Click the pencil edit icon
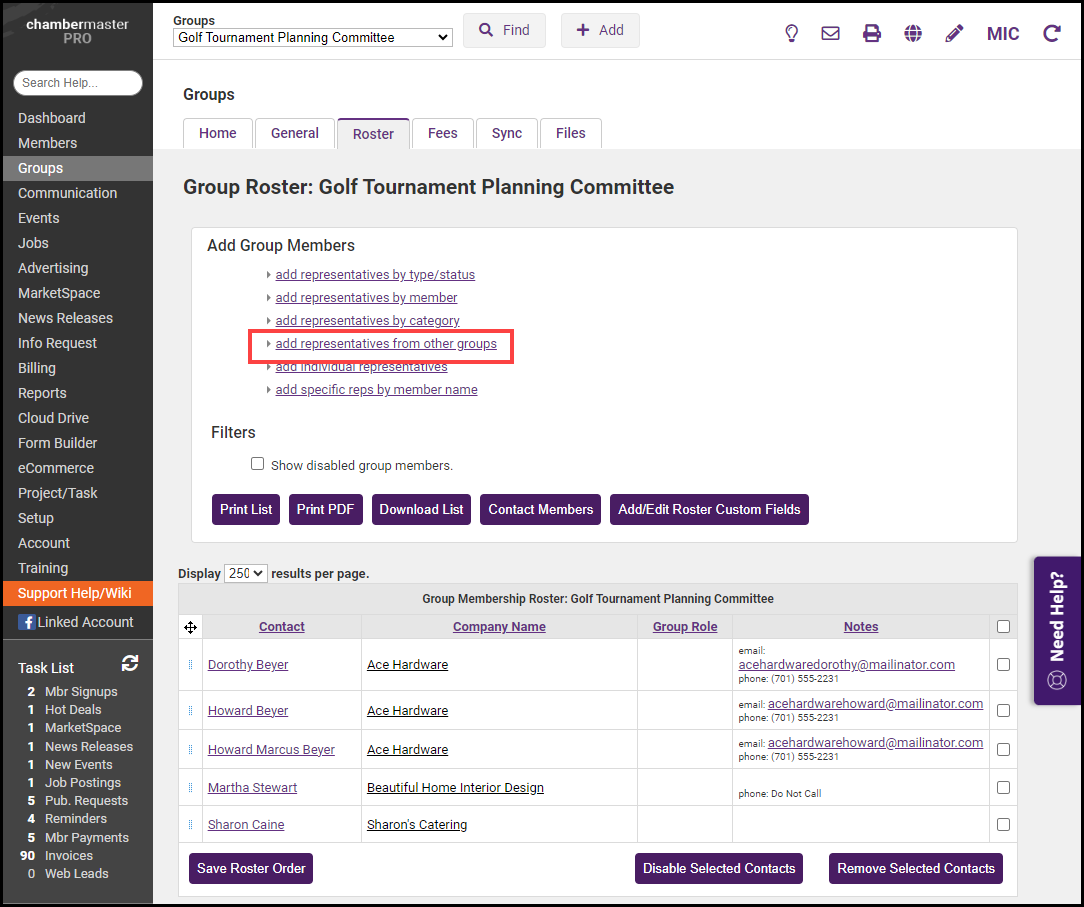The image size is (1084, 907). pos(954,33)
